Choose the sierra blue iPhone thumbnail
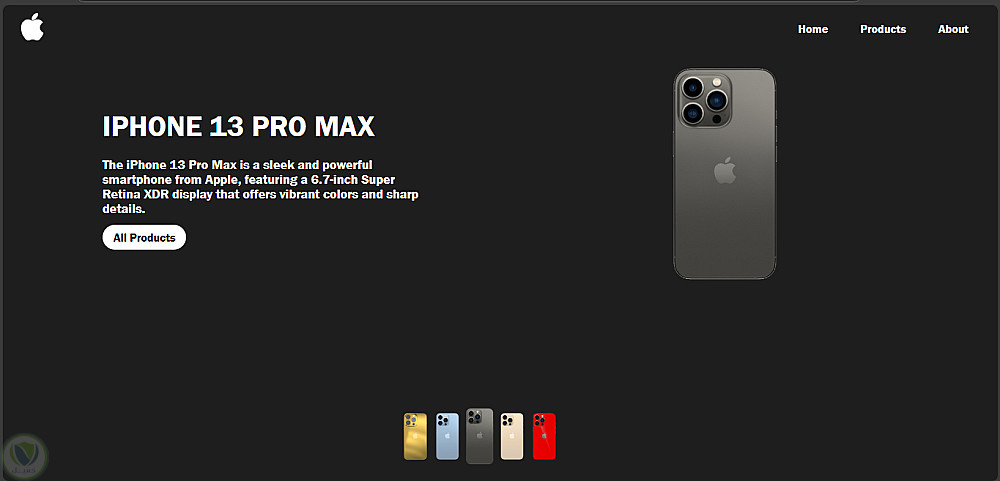 (447, 436)
